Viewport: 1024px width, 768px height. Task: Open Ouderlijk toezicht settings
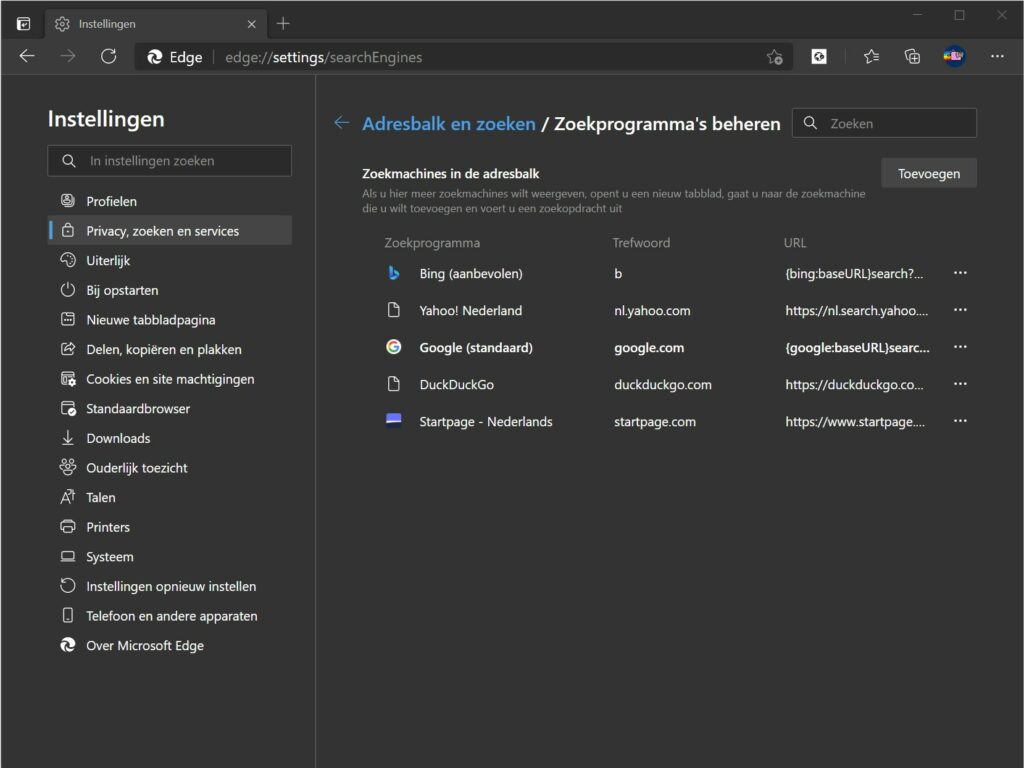point(170,468)
